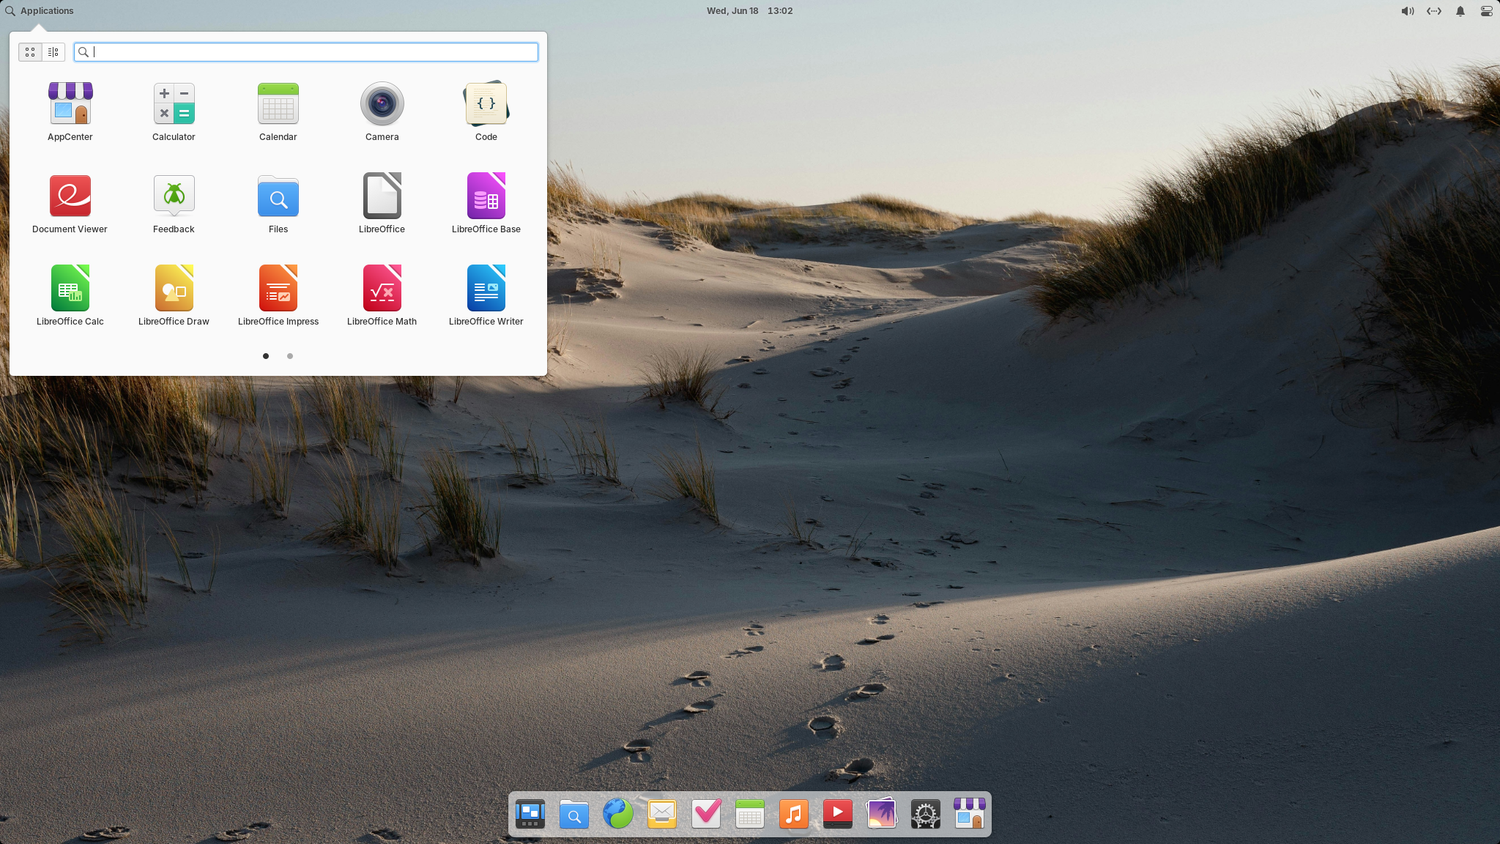The height and width of the screenshot is (844, 1500).
Task: Launch AppCenter from the dock
Action: coord(970,814)
